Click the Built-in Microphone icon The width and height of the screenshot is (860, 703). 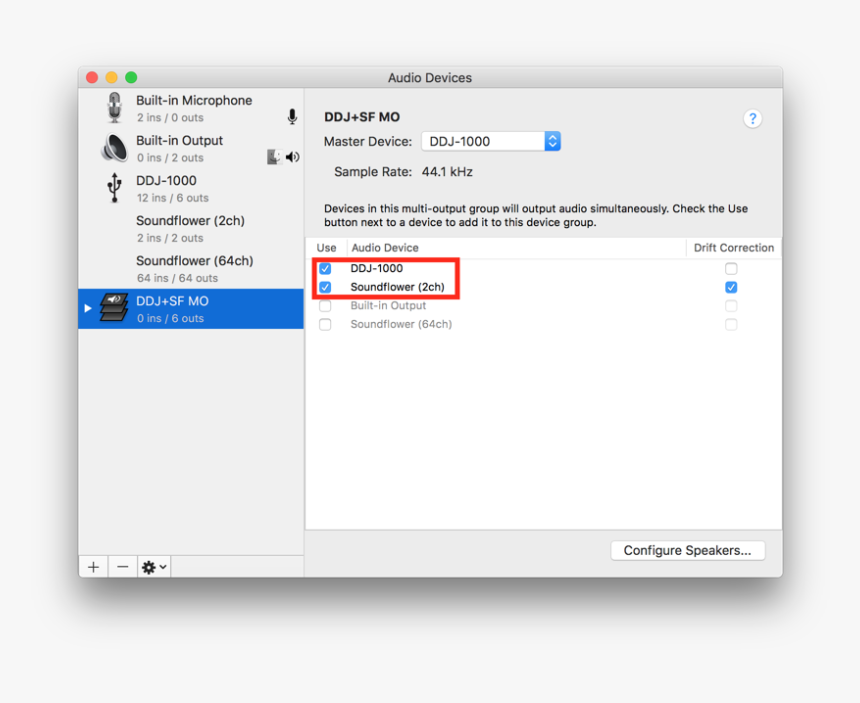114,107
